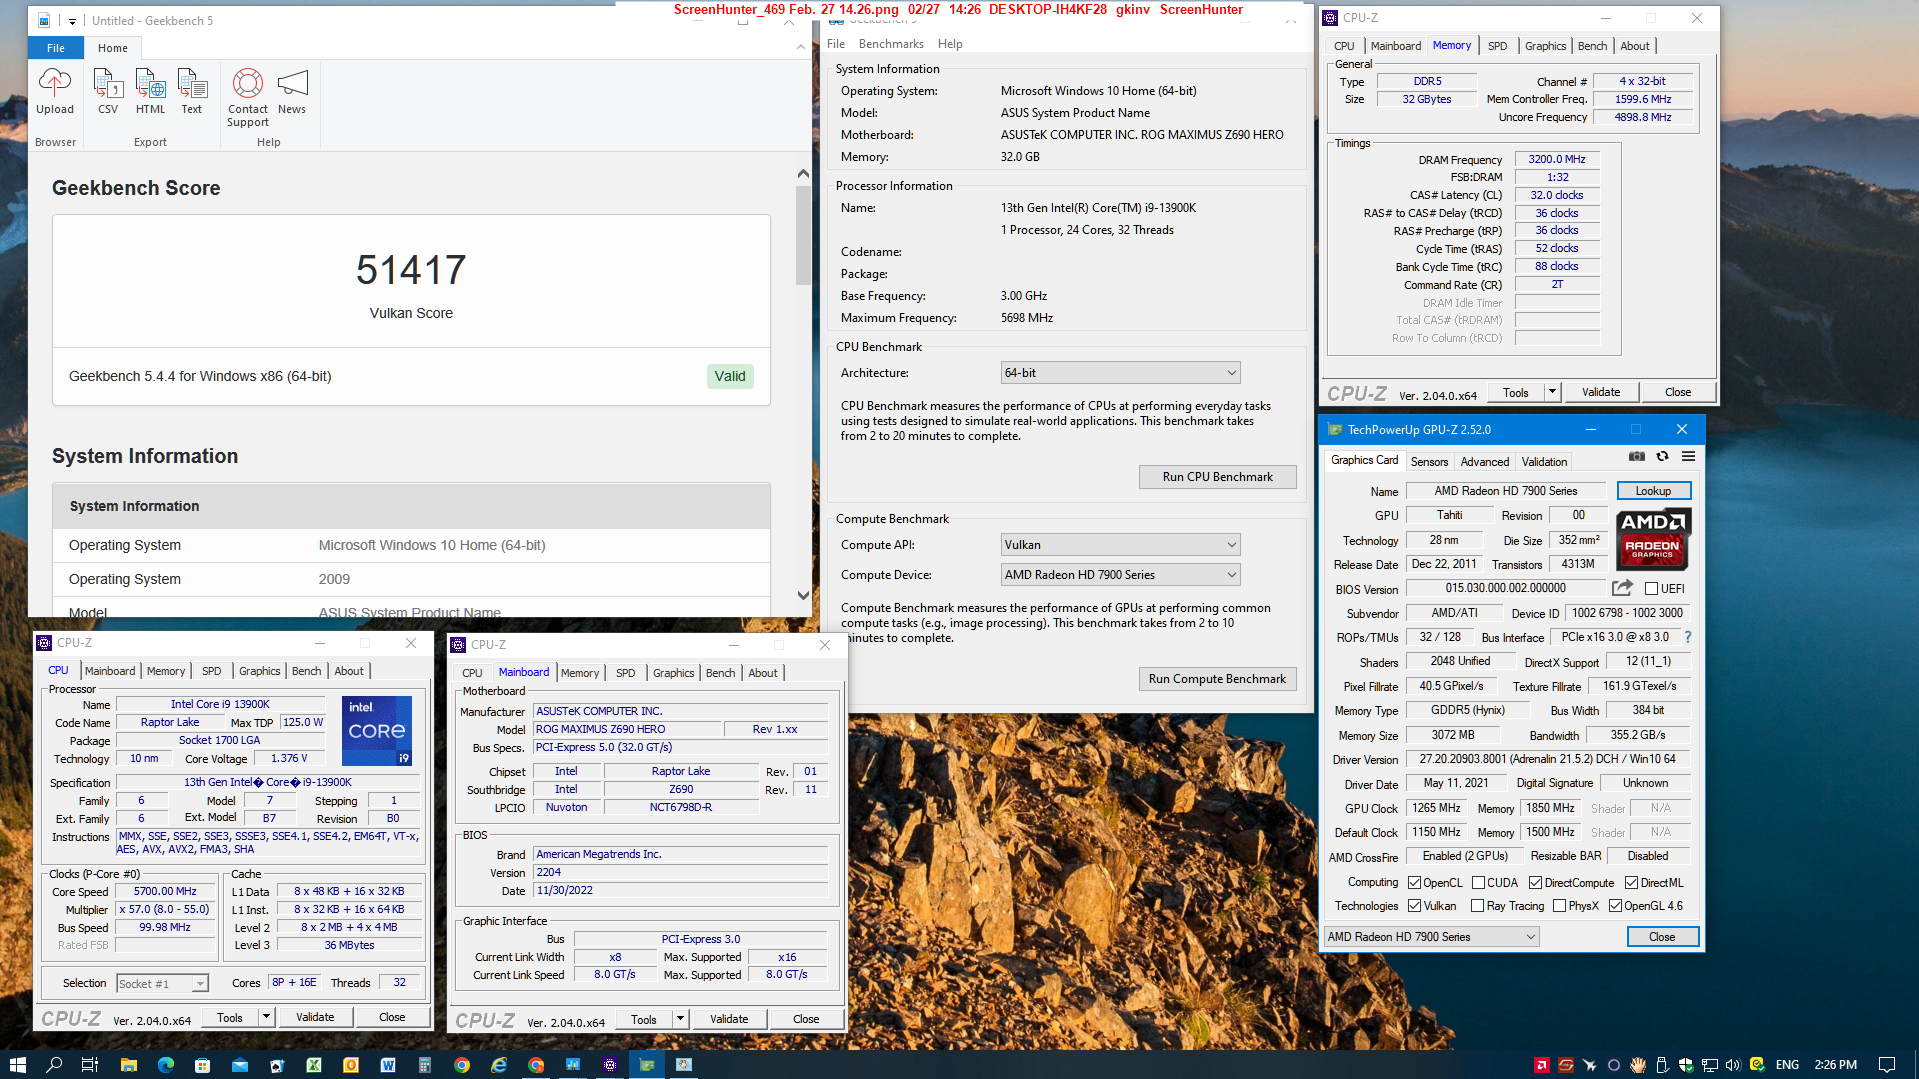The width and height of the screenshot is (1919, 1079).
Task: Open Help menu in Geekbench
Action: (950, 44)
